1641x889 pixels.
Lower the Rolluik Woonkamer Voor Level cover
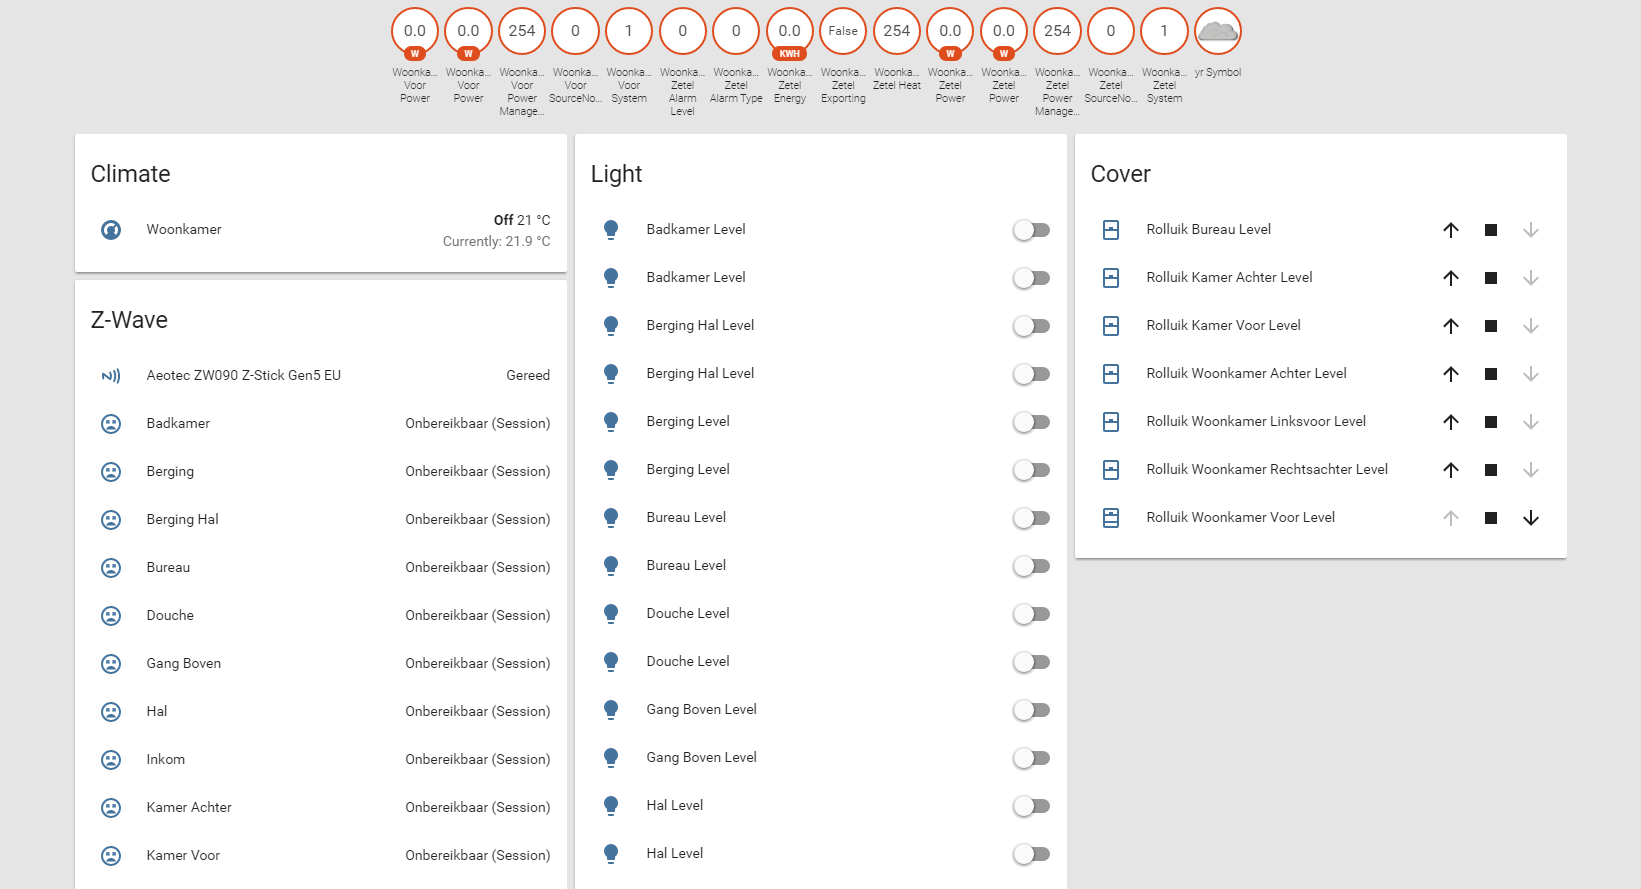coord(1530,518)
